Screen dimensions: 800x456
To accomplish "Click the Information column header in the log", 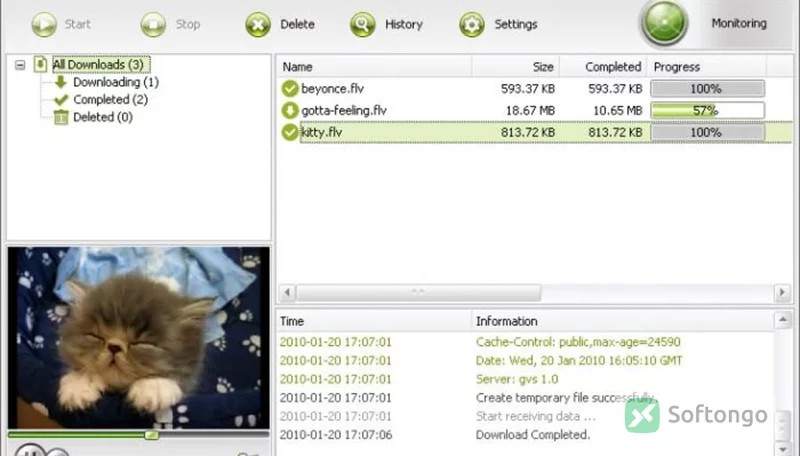I will click(622, 321).
